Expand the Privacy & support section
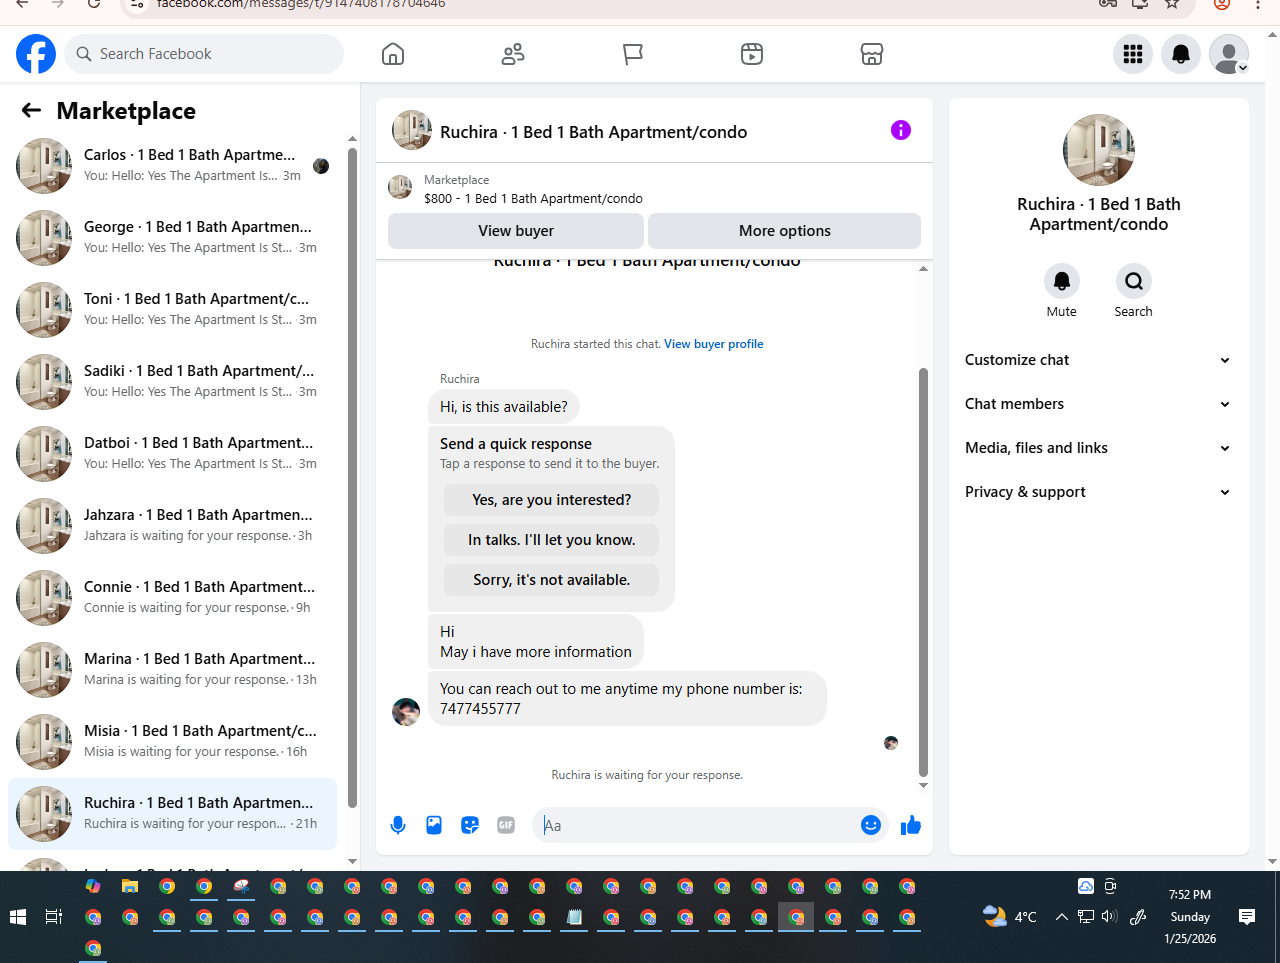Viewport: 1280px width, 963px height. (x=1099, y=492)
